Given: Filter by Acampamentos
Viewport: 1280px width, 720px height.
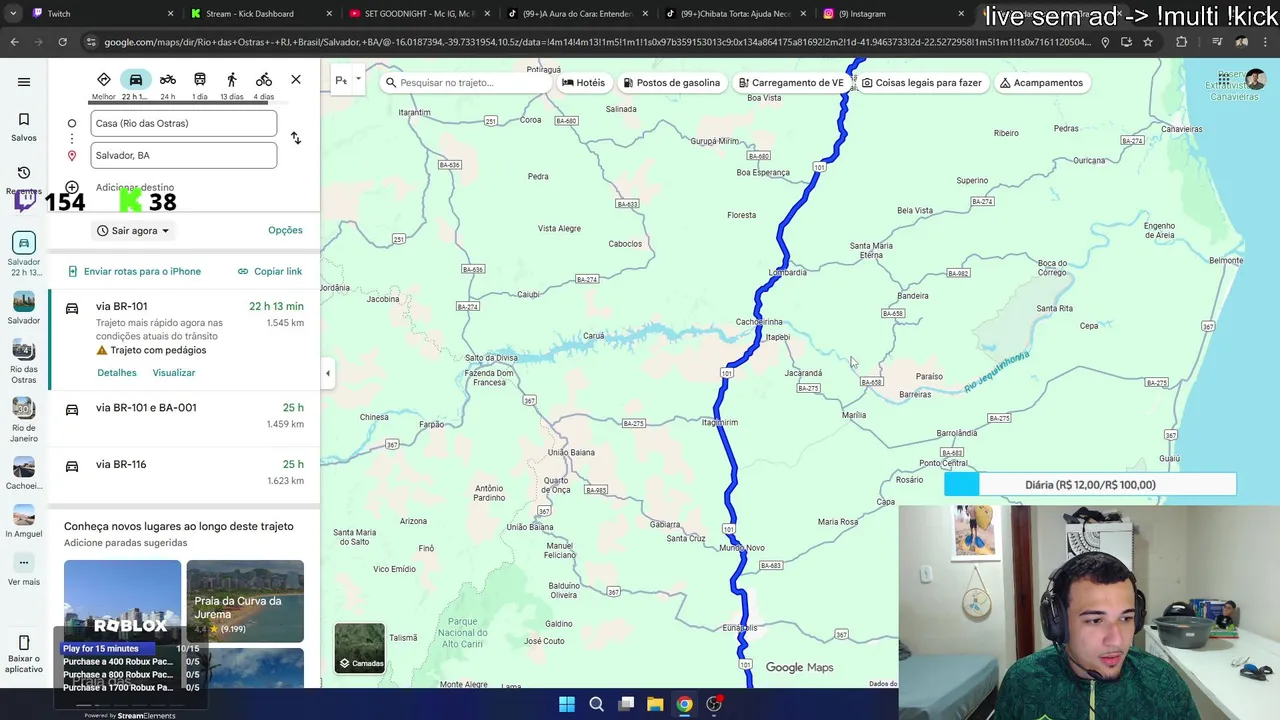Looking at the screenshot, I should tap(1040, 83).
